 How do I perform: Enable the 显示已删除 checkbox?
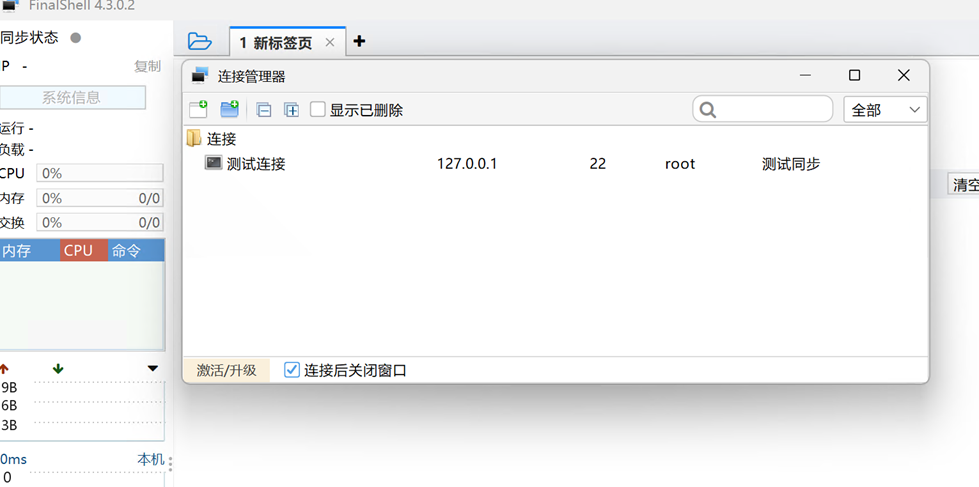click(318, 110)
